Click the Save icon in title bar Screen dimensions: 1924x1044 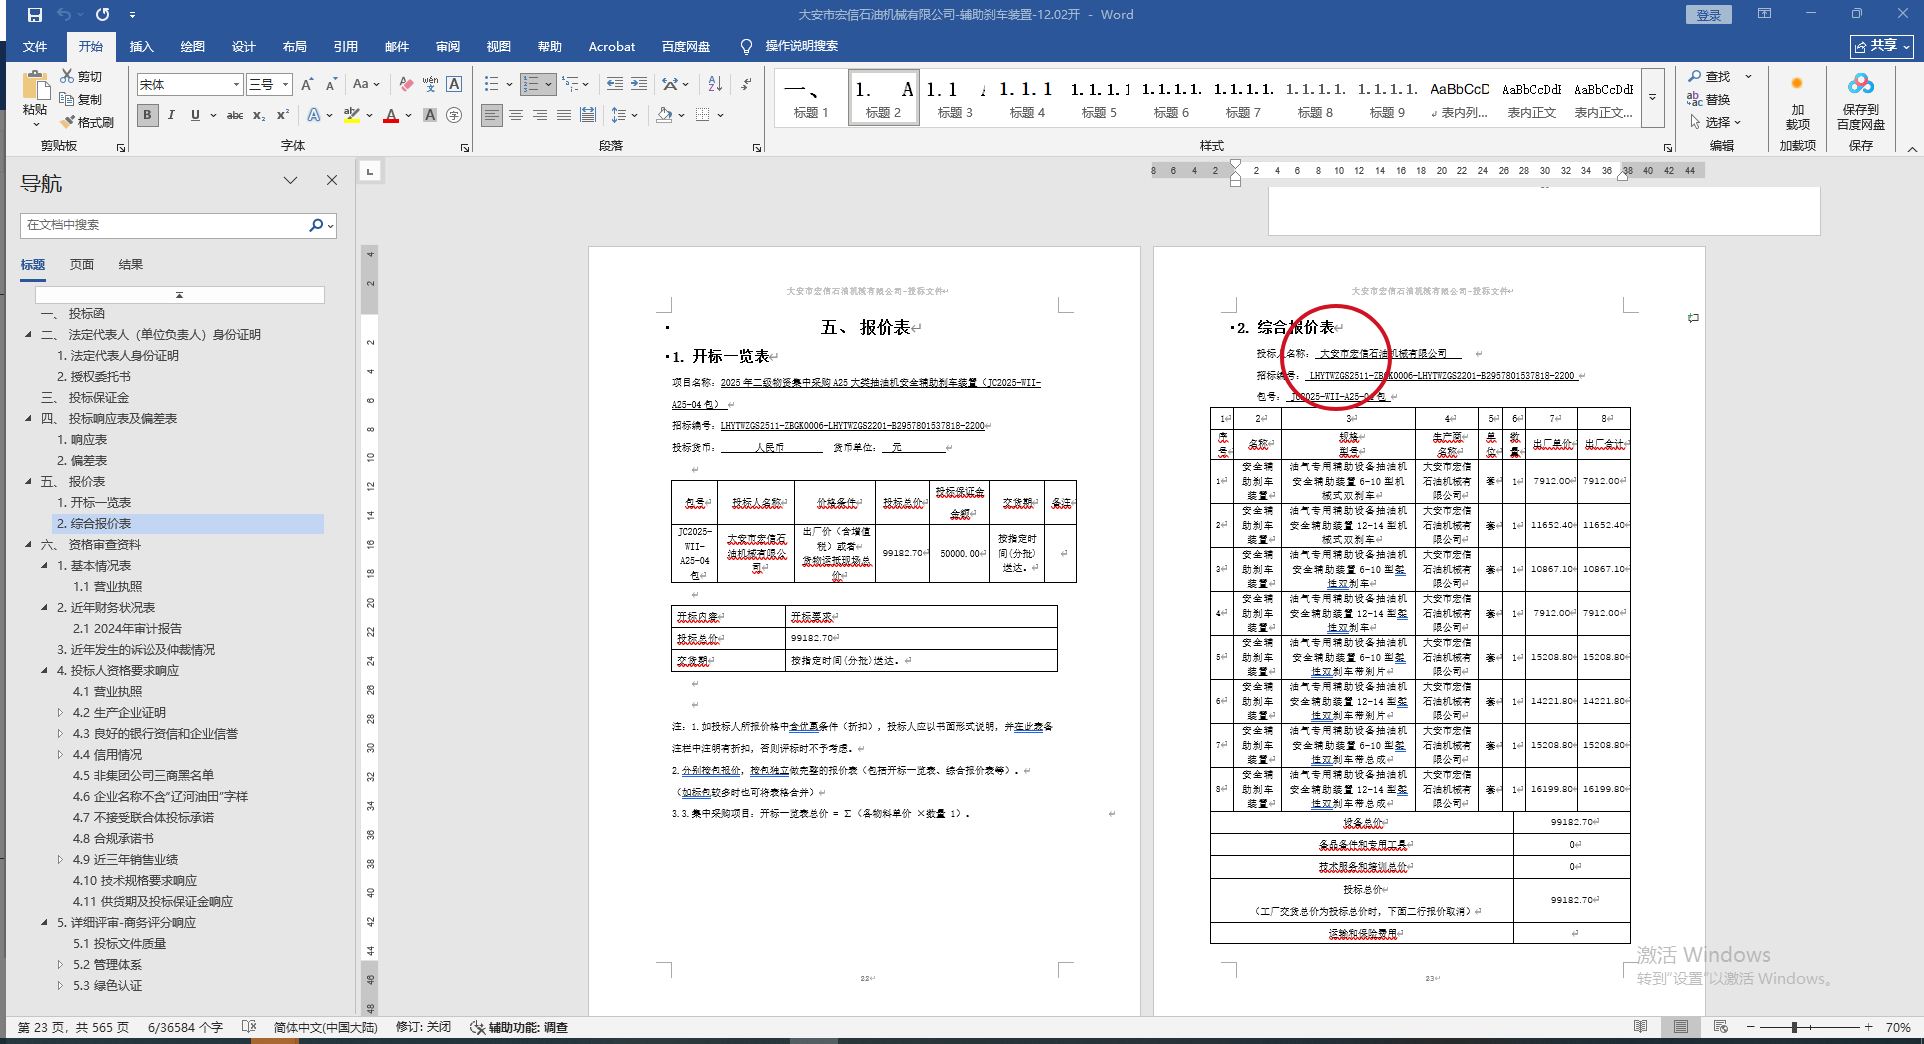tap(34, 15)
